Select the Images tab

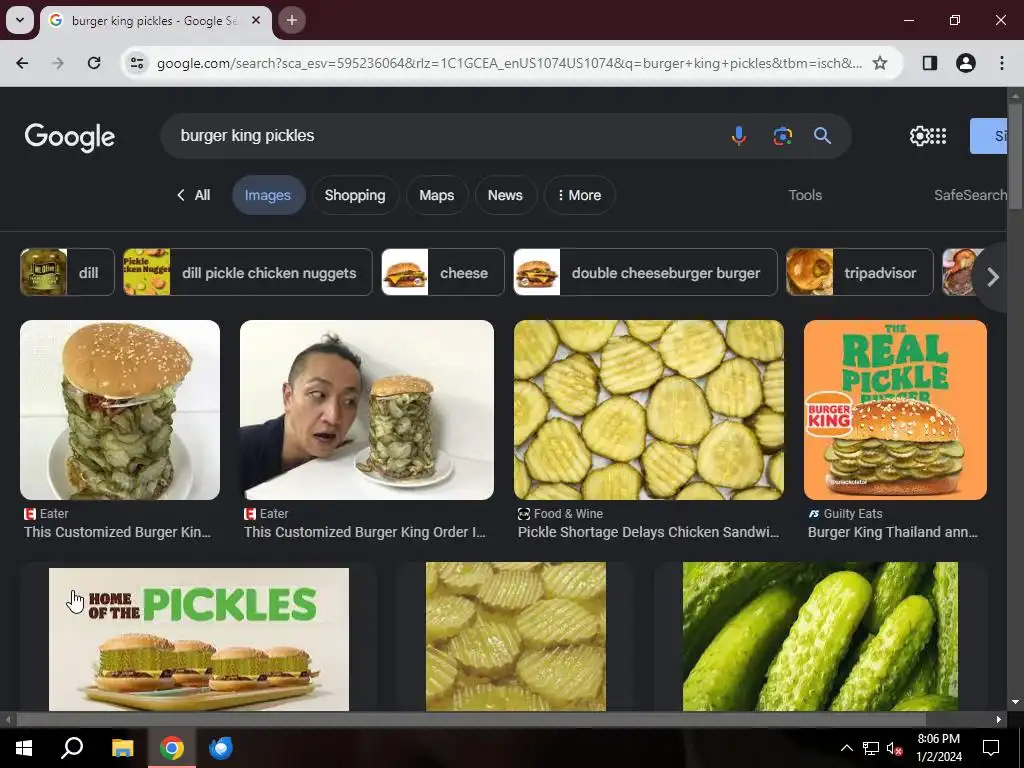tap(268, 195)
